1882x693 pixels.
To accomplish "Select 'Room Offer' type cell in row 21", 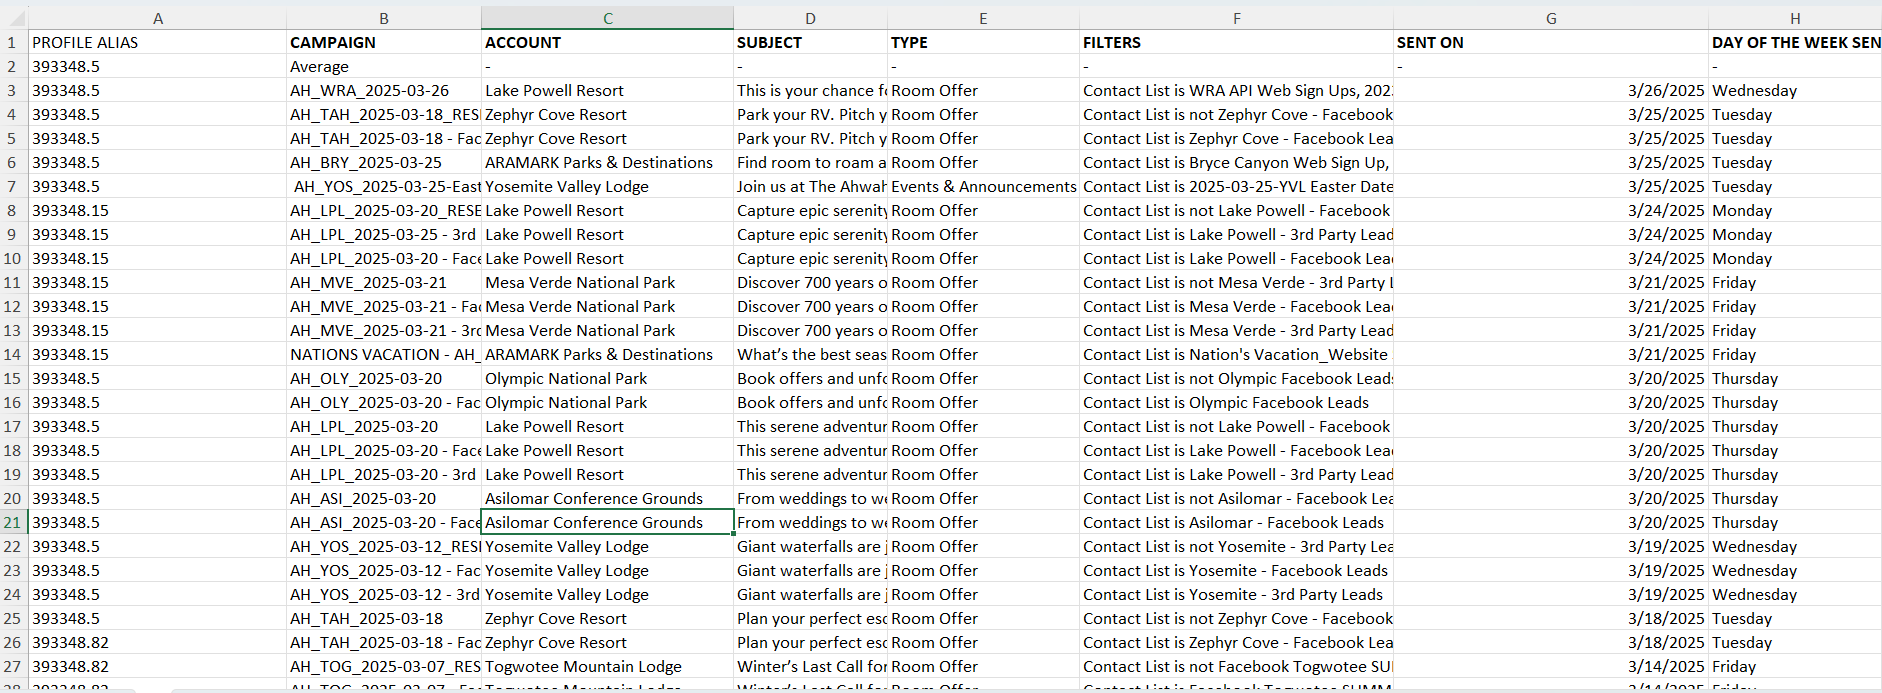I will [983, 522].
